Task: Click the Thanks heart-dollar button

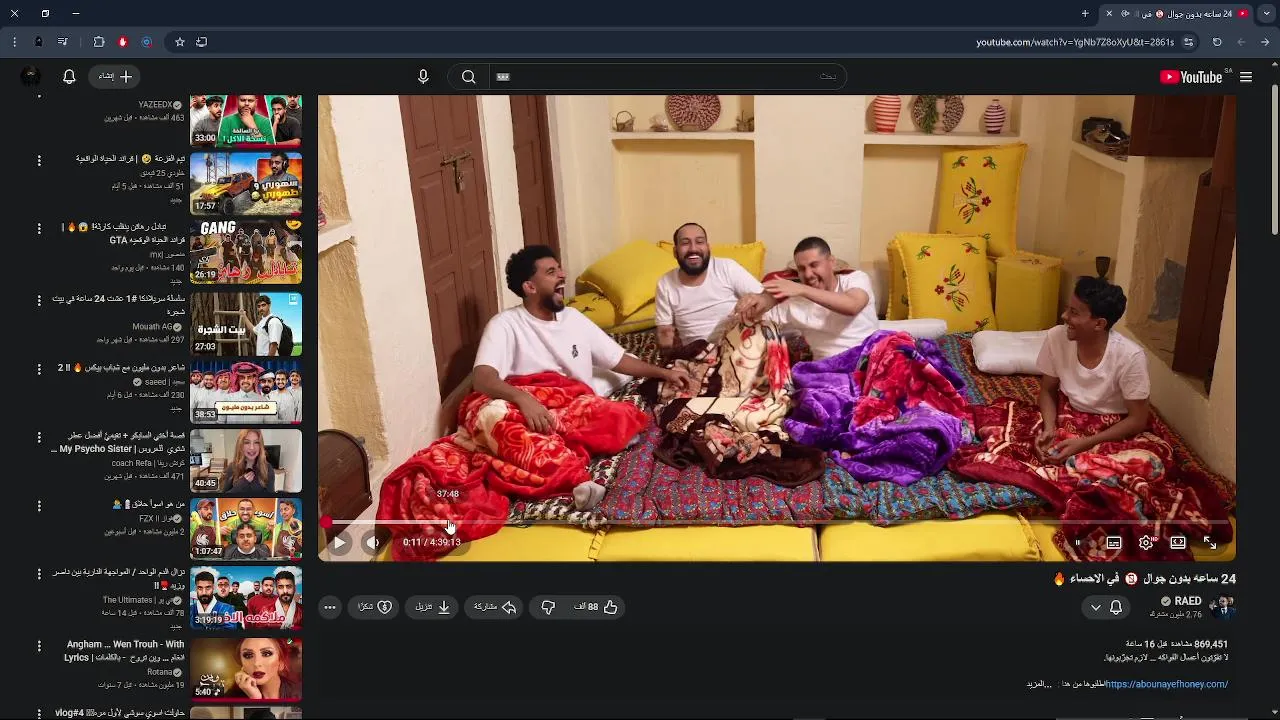Action: (375, 607)
